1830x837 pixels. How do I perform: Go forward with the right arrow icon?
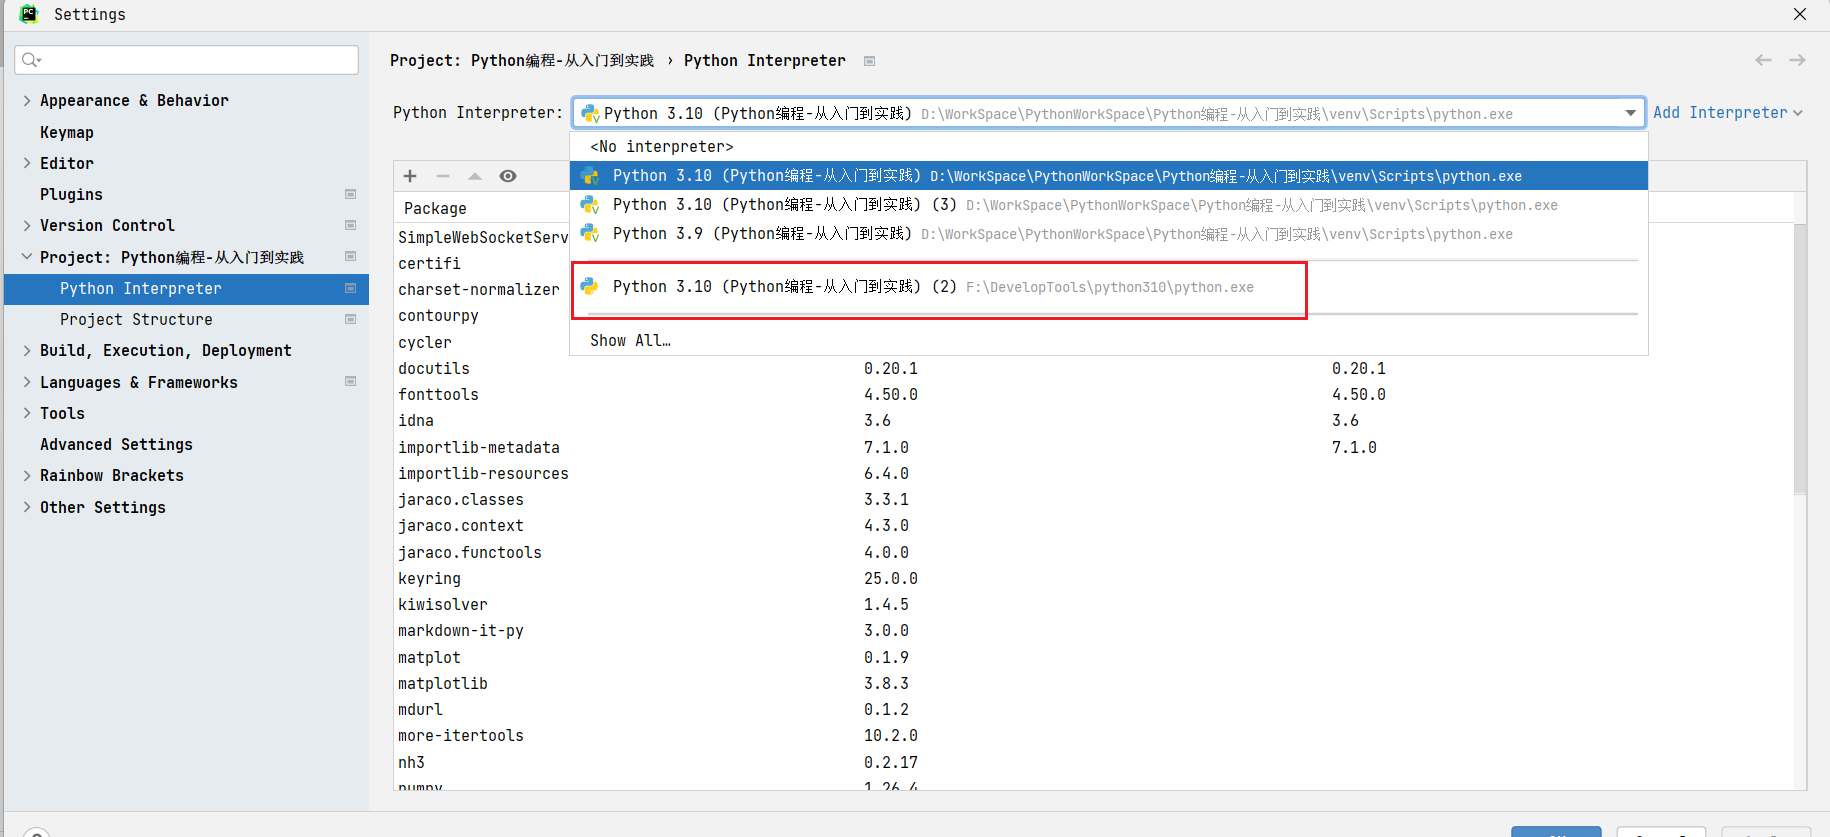1797,60
